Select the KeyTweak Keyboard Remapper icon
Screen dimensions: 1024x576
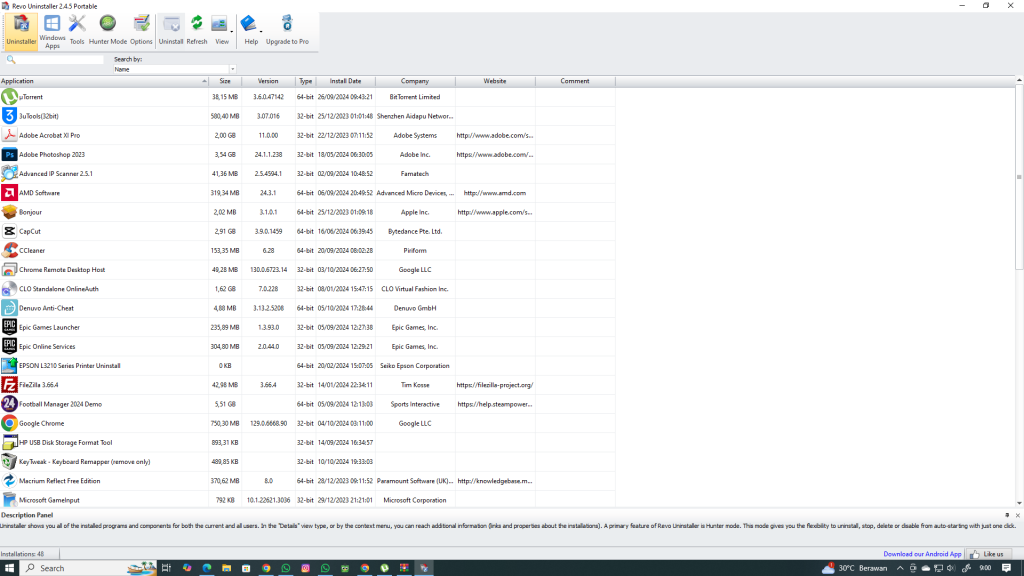(9, 462)
